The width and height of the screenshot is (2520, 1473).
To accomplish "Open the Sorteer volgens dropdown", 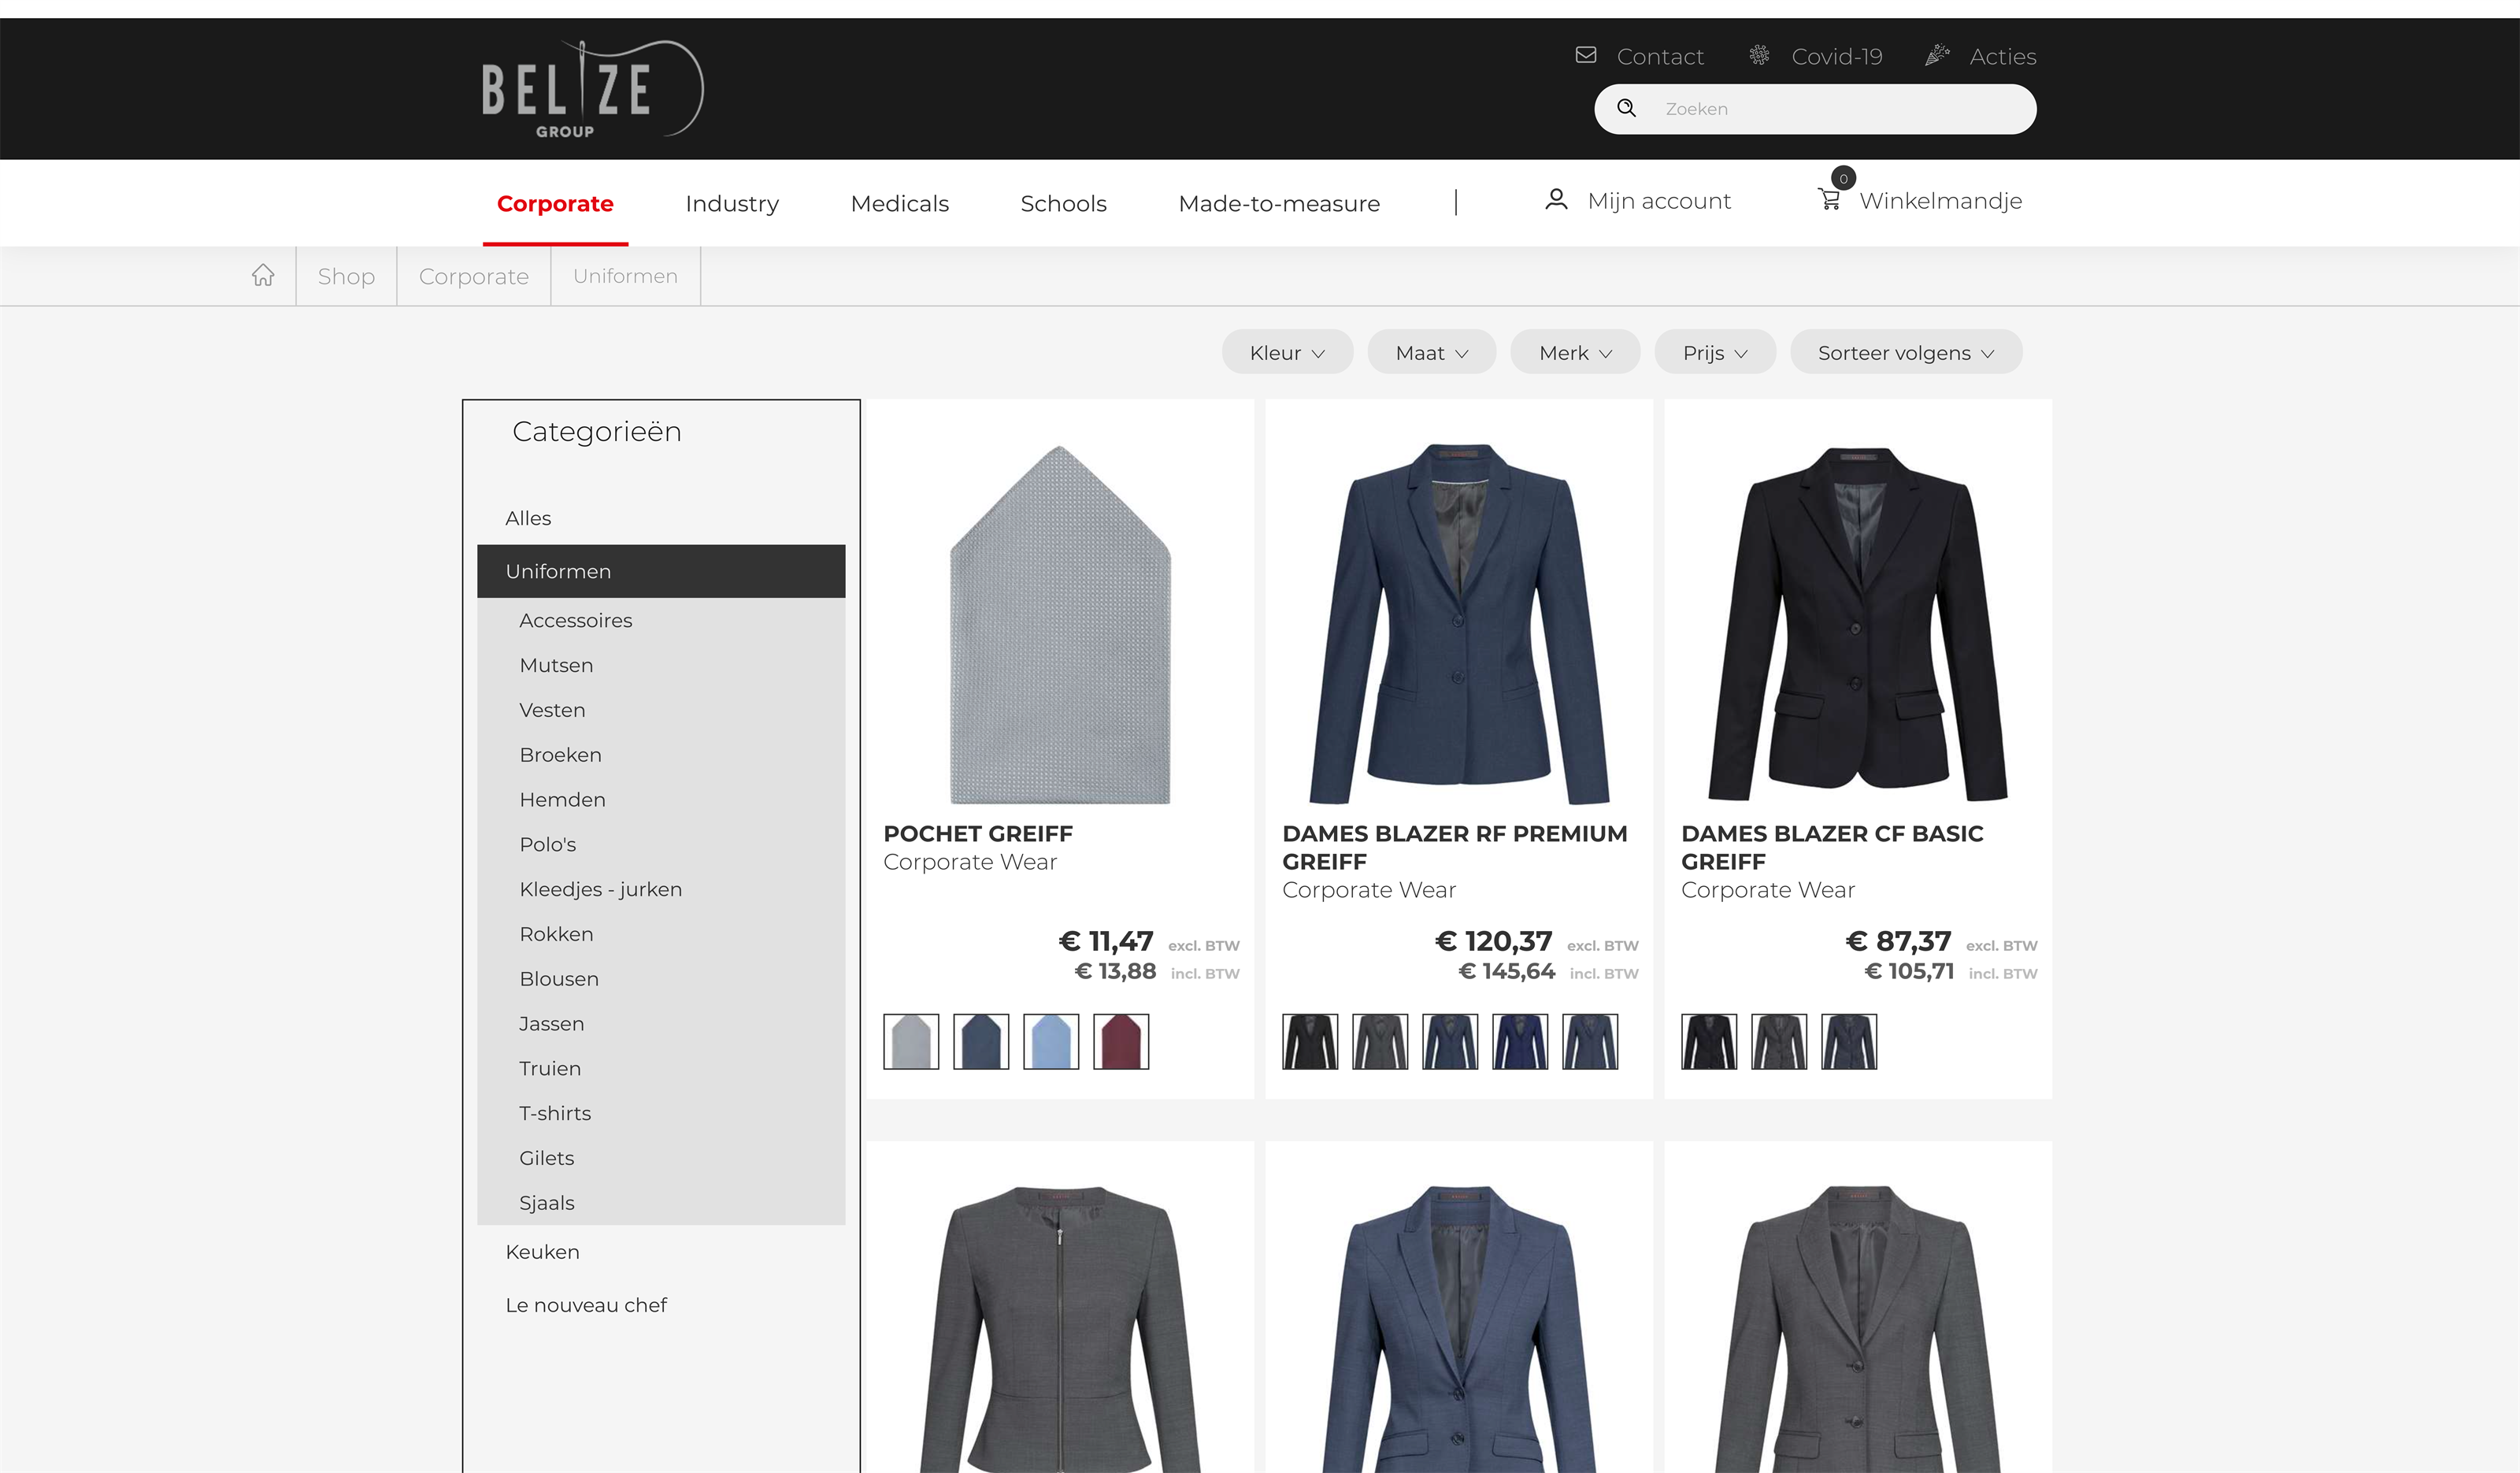I will 1906,352.
